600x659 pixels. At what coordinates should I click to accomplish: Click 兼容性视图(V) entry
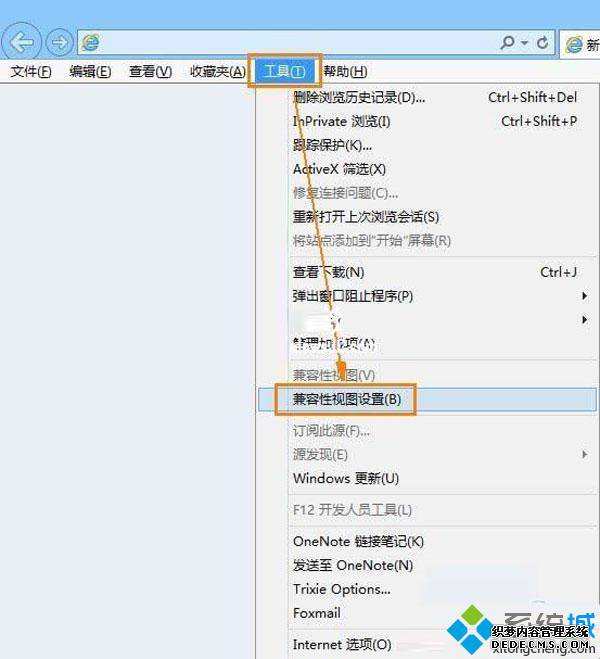tap(427, 375)
